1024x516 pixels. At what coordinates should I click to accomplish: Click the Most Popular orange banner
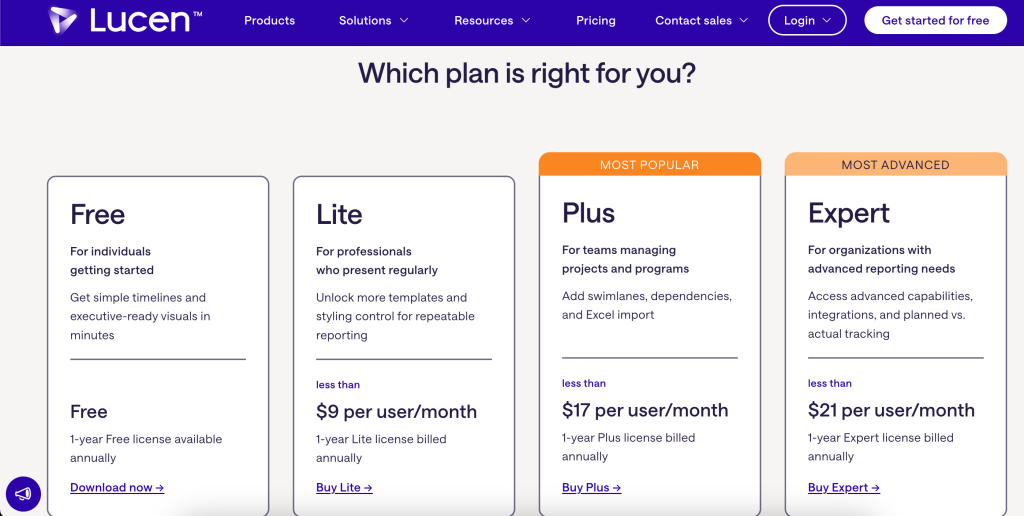pyautogui.click(x=650, y=165)
